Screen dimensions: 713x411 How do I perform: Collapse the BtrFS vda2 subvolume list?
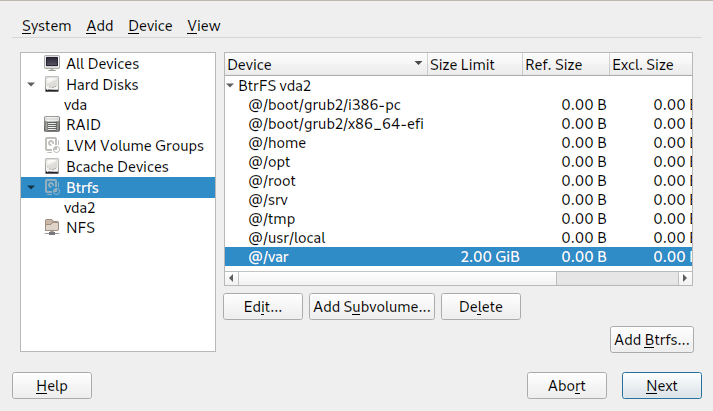(x=231, y=86)
